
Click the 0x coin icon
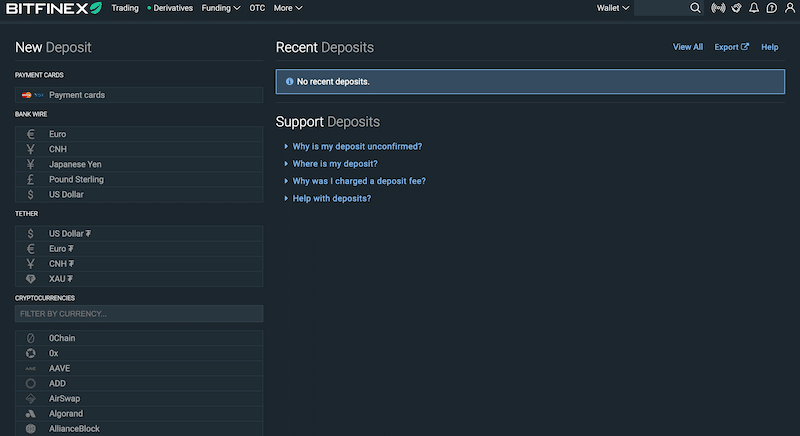(31, 353)
